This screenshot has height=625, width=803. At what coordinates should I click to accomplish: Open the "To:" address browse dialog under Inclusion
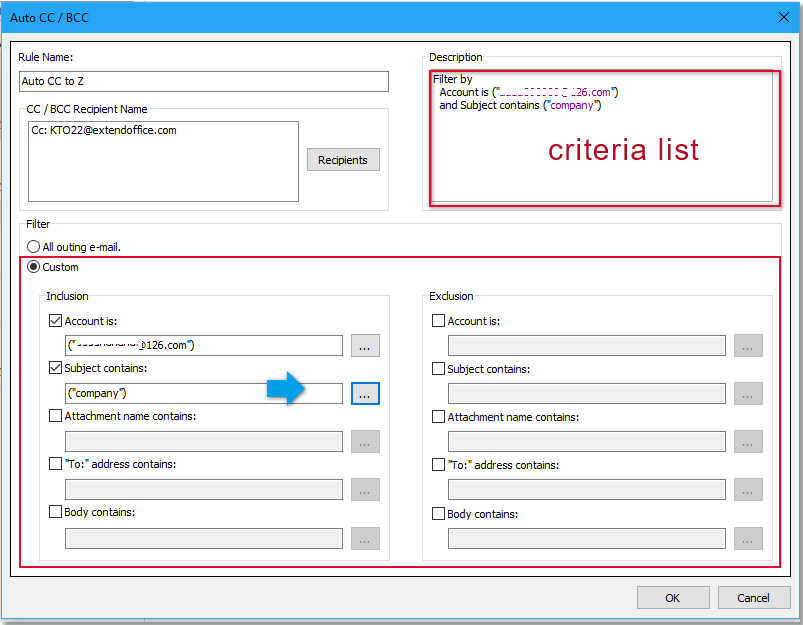point(365,489)
